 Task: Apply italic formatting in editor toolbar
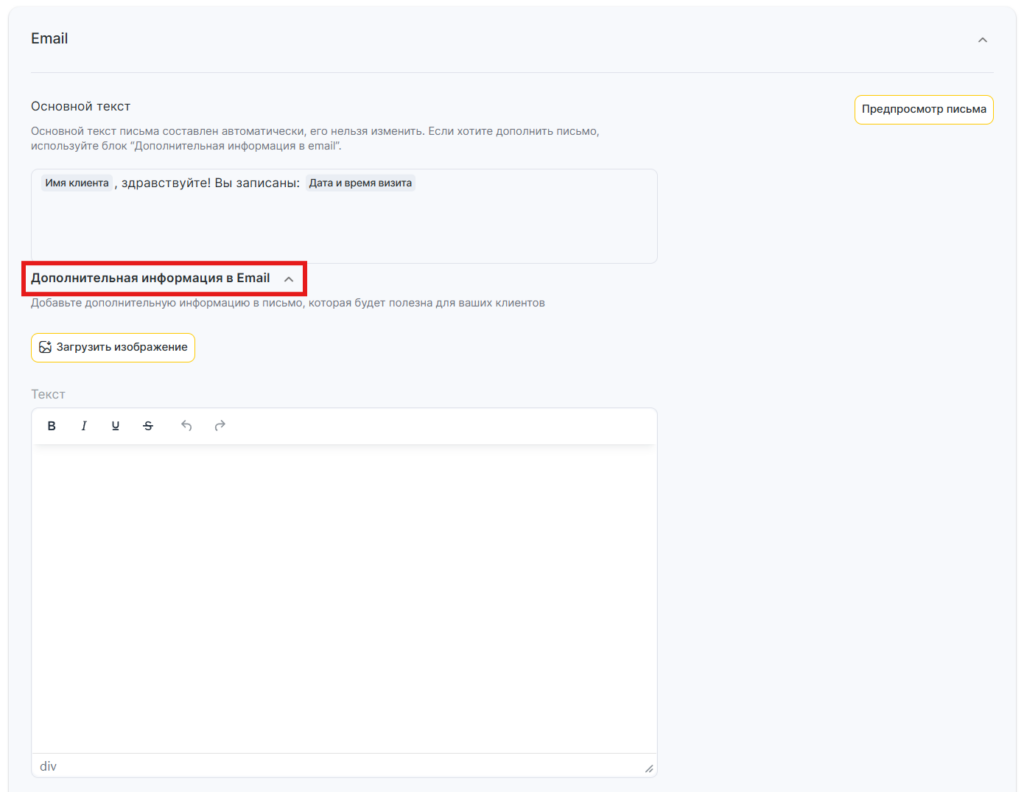[x=84, y=426]
